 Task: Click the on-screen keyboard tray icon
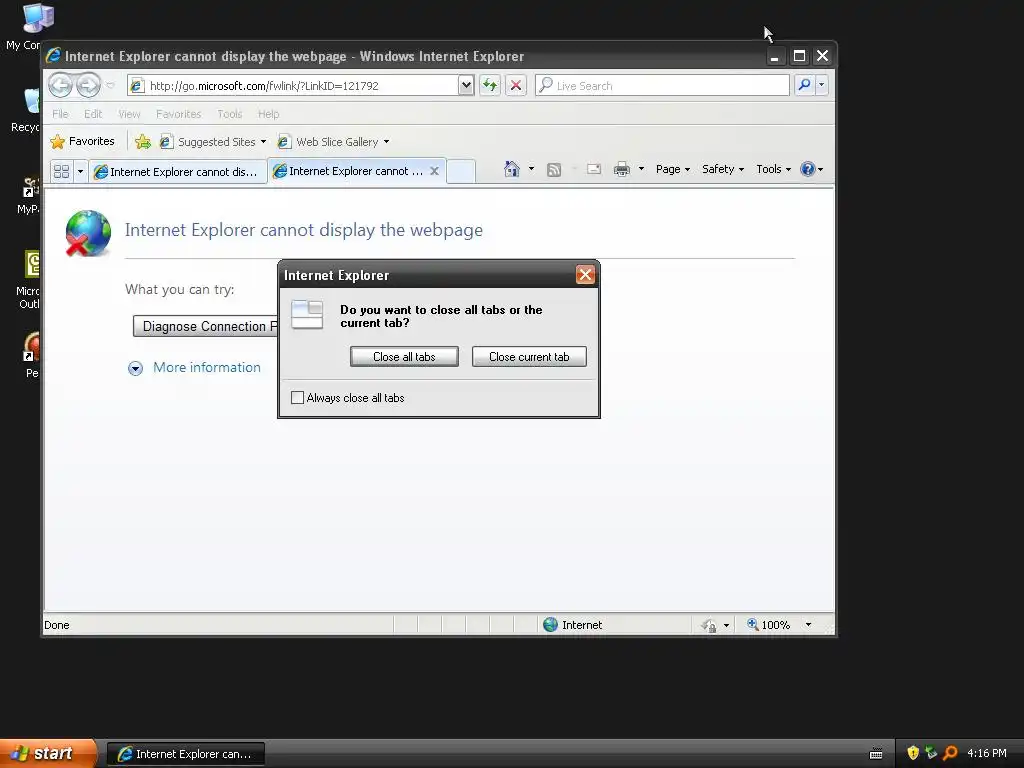point(876,754)
